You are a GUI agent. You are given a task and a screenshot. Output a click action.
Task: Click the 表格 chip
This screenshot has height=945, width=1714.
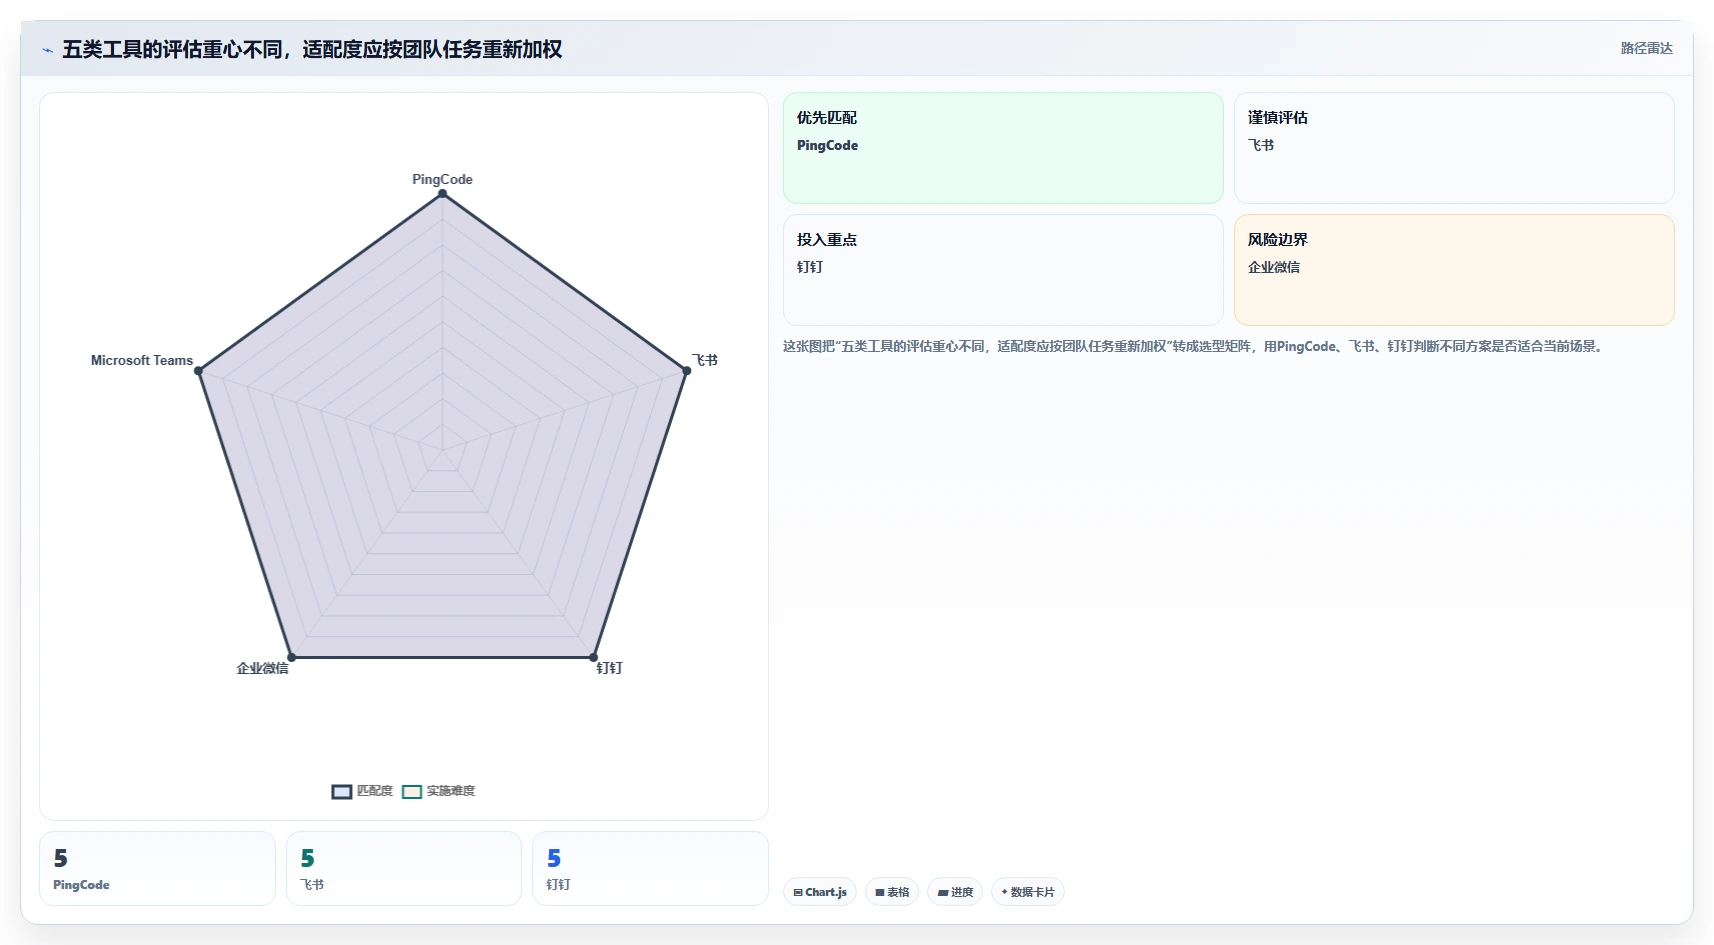[x=892, y=892]
